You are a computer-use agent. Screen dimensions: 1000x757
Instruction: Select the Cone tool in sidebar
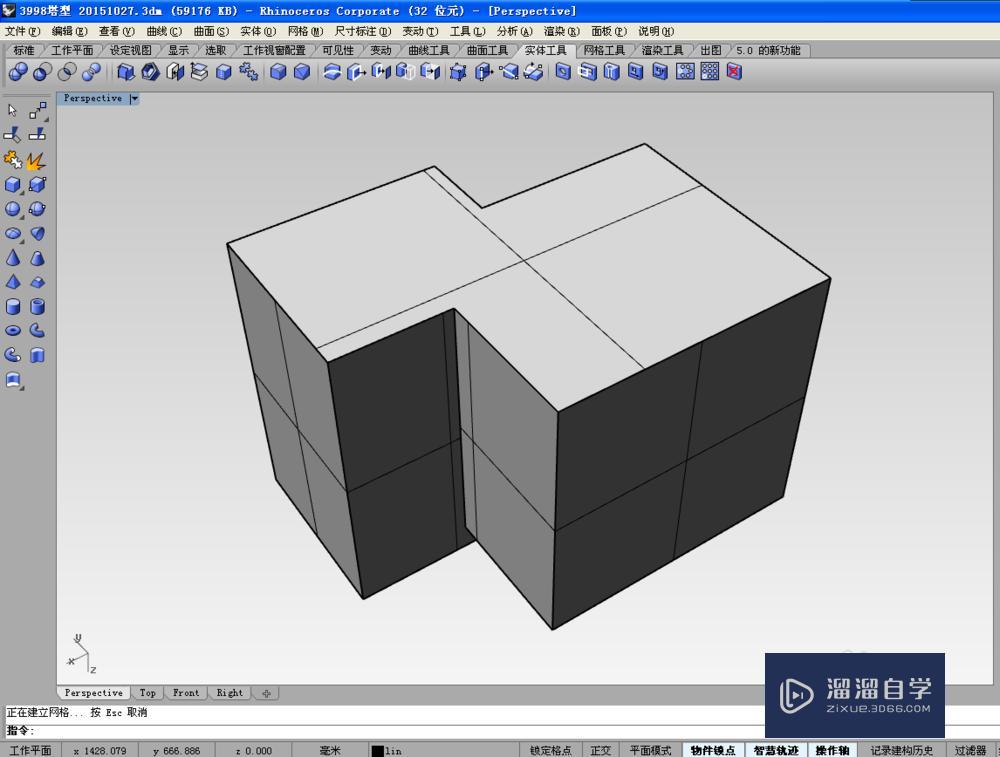pos(12,258)
